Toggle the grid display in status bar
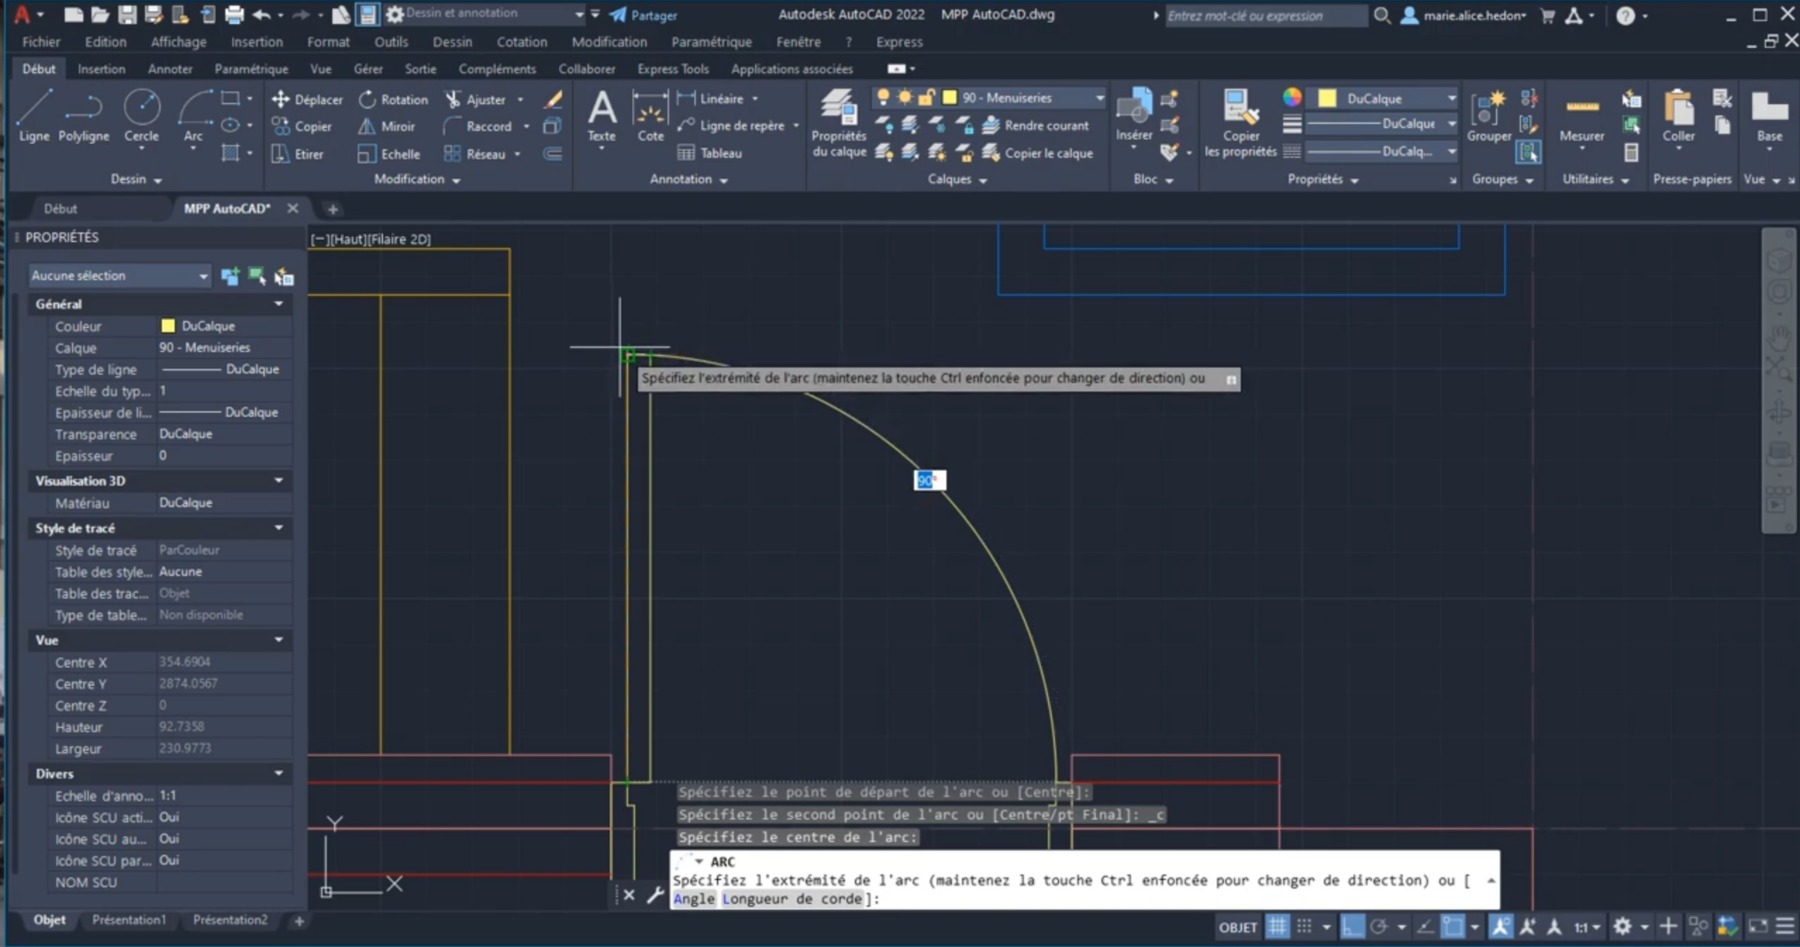This screenshot has width=1800, height=947. pyautogui.click(x=1277, y=927)
